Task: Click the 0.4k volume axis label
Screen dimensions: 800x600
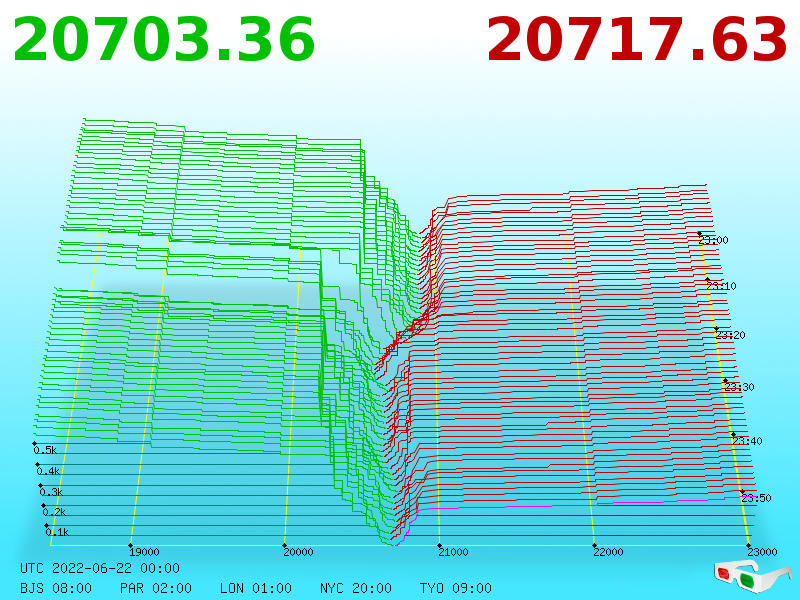Action: [48, 471]
